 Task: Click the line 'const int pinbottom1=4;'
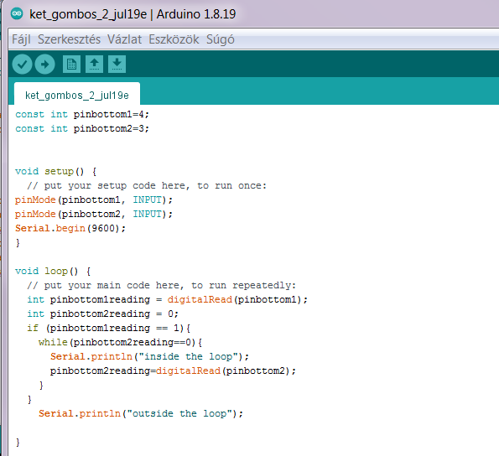(x=82, y=114)
